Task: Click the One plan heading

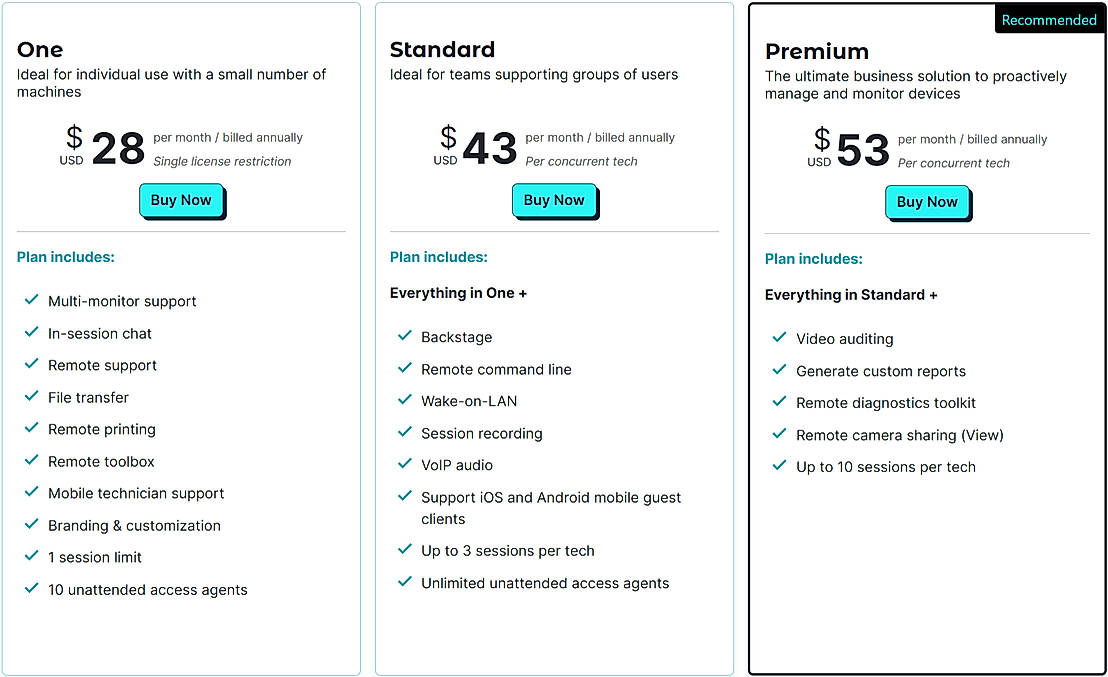Action: click(x=40, y=49)
